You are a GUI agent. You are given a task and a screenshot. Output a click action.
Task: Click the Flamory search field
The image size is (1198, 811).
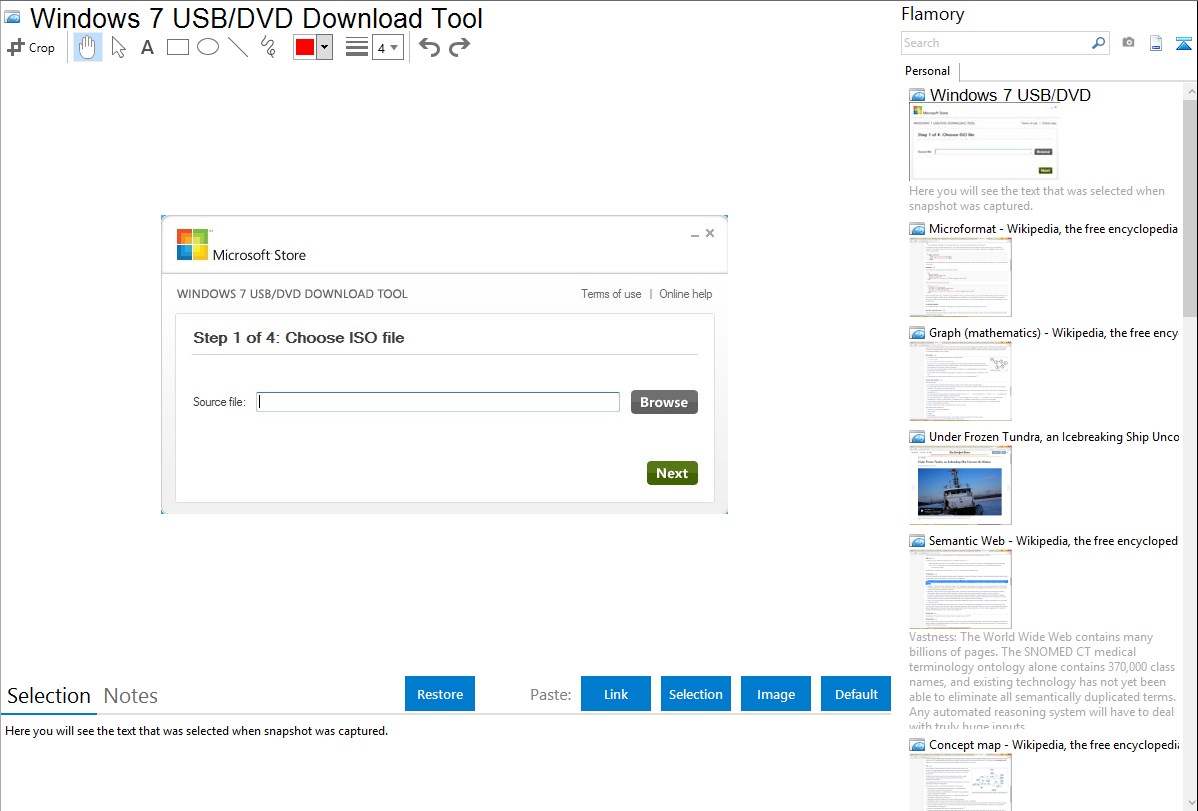(x=995, y=43)
